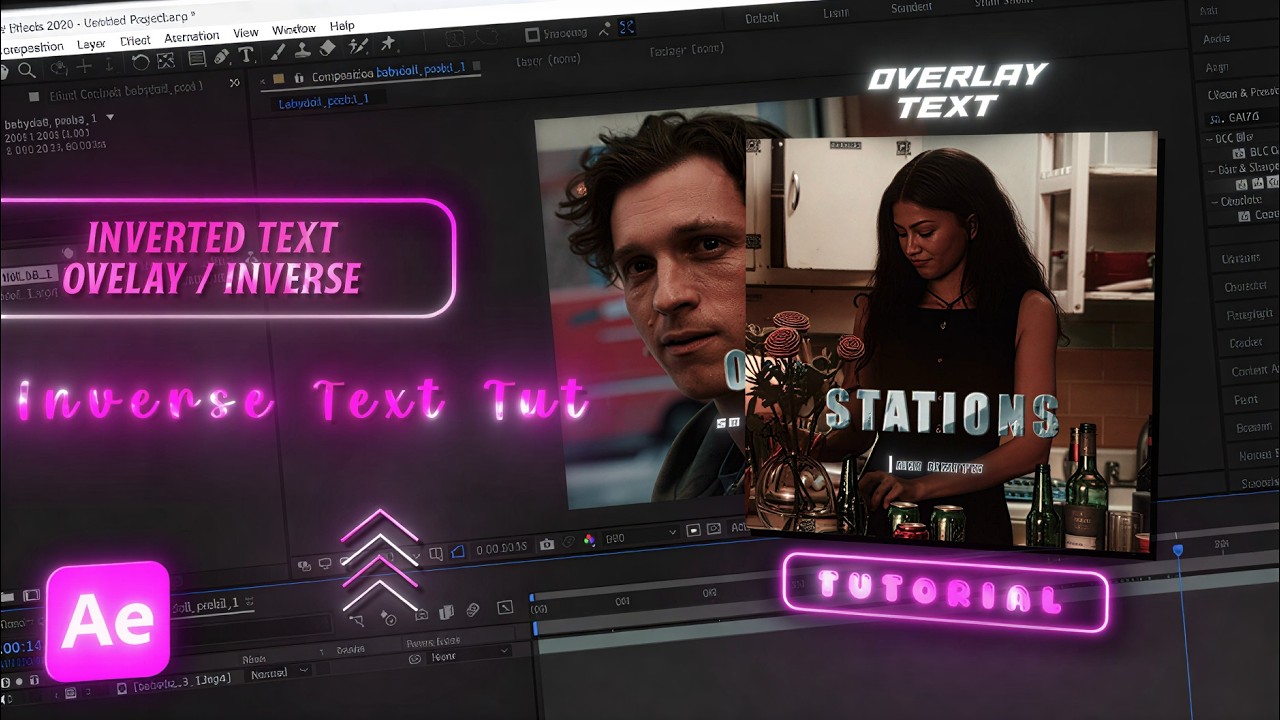Click the 01s mark on timeline ruler

pyautogui.click(x=623, y=601)
